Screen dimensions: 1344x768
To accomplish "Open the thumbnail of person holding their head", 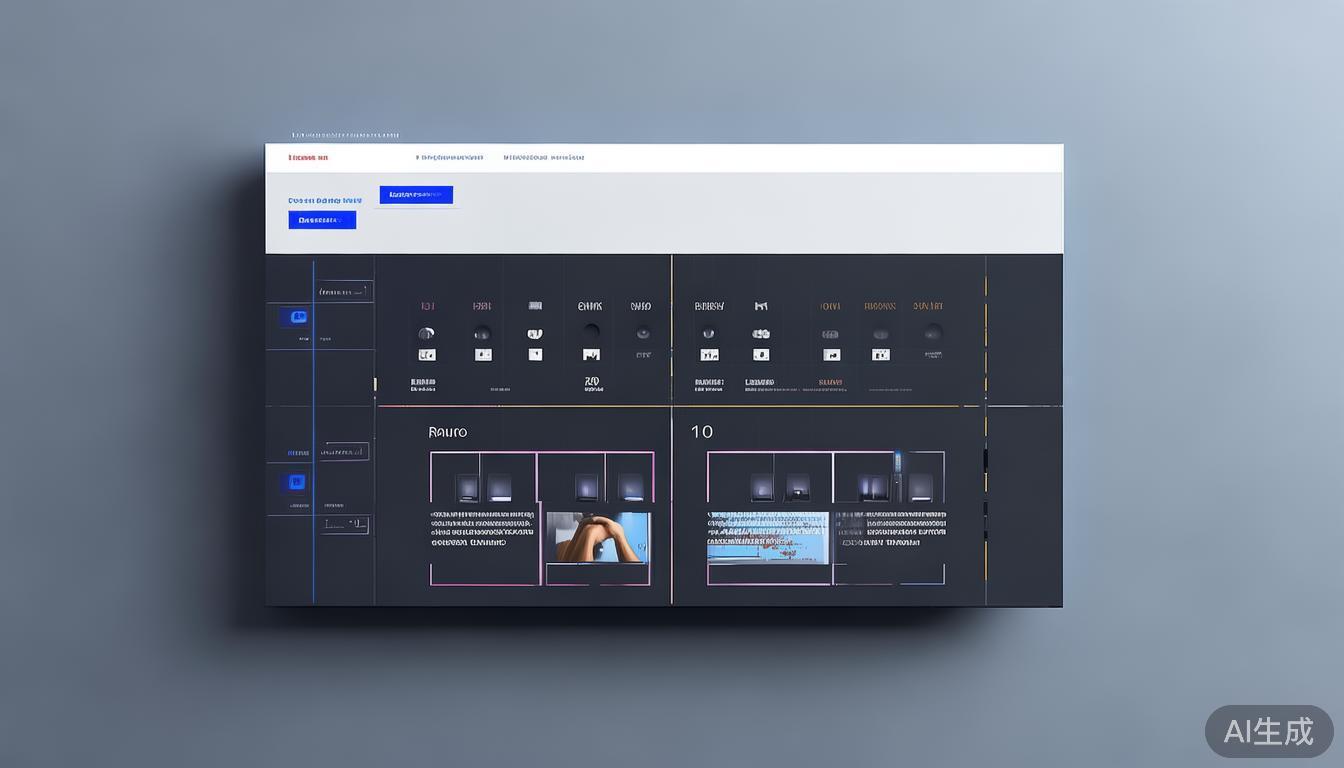I will 598,538.
